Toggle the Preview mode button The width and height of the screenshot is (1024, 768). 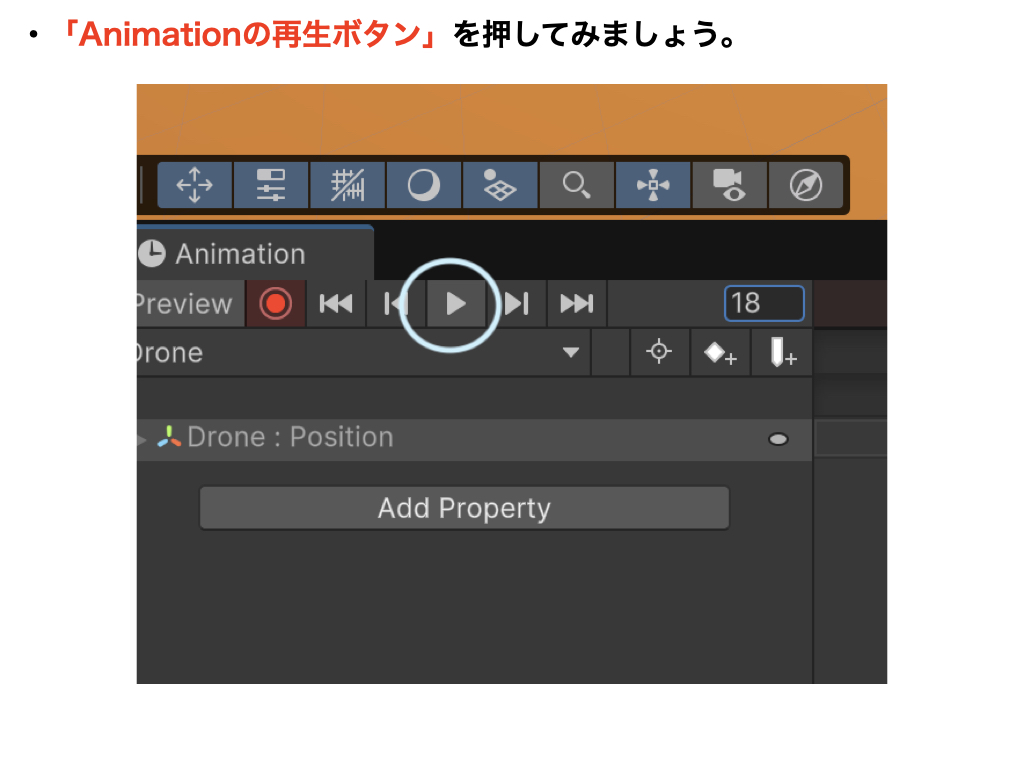click(x=185, y=304)
